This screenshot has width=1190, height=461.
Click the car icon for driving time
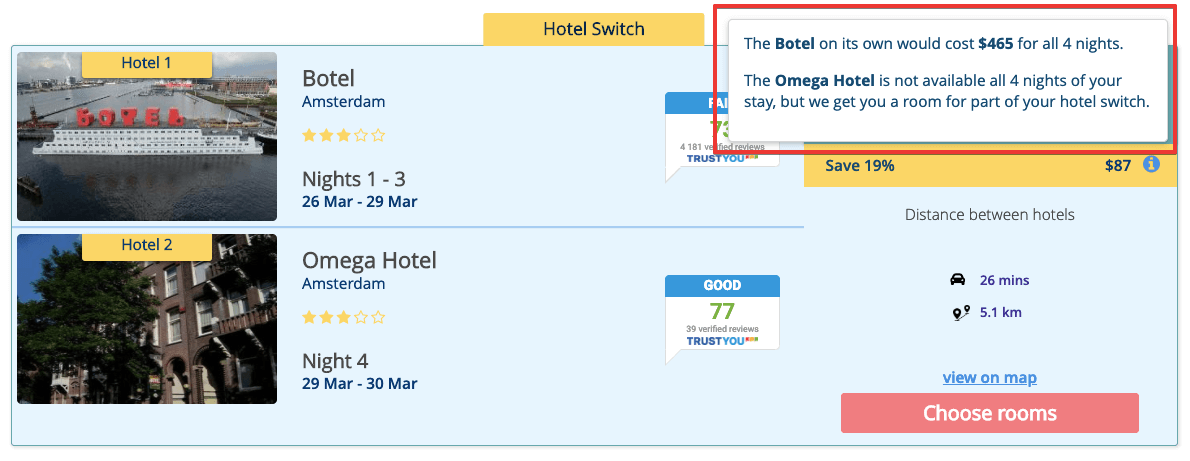click(x=958, y=280)
